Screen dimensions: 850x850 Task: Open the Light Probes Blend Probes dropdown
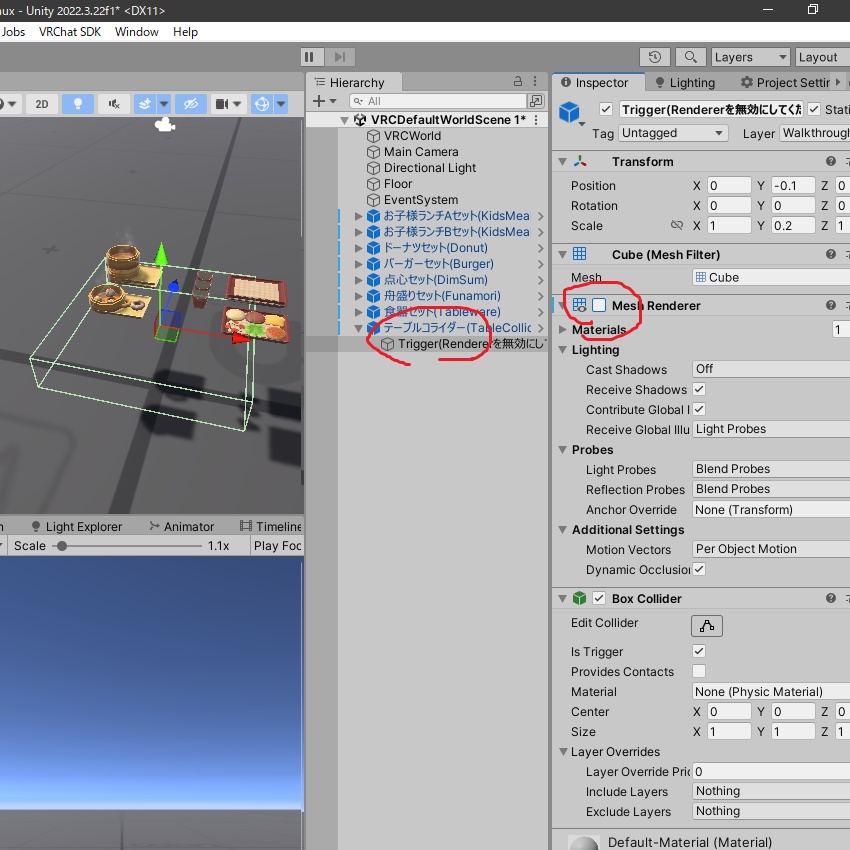771,469
